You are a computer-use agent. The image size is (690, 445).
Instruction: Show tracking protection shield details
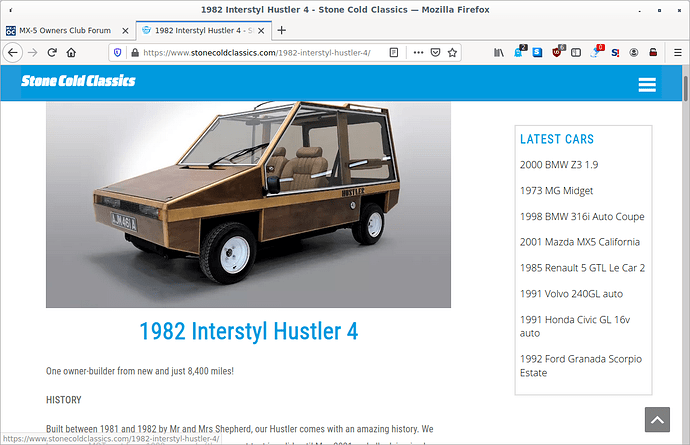point(117,52)
